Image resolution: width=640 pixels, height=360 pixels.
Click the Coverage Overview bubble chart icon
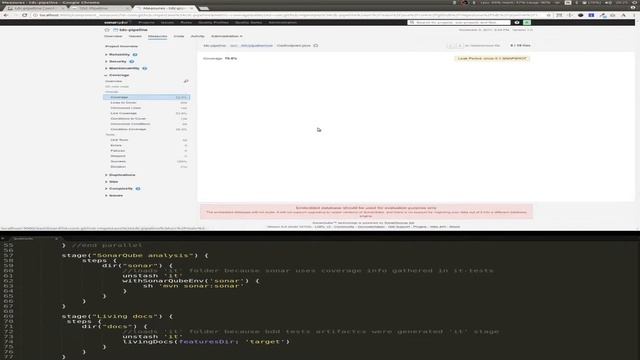[x=186, y=81]
